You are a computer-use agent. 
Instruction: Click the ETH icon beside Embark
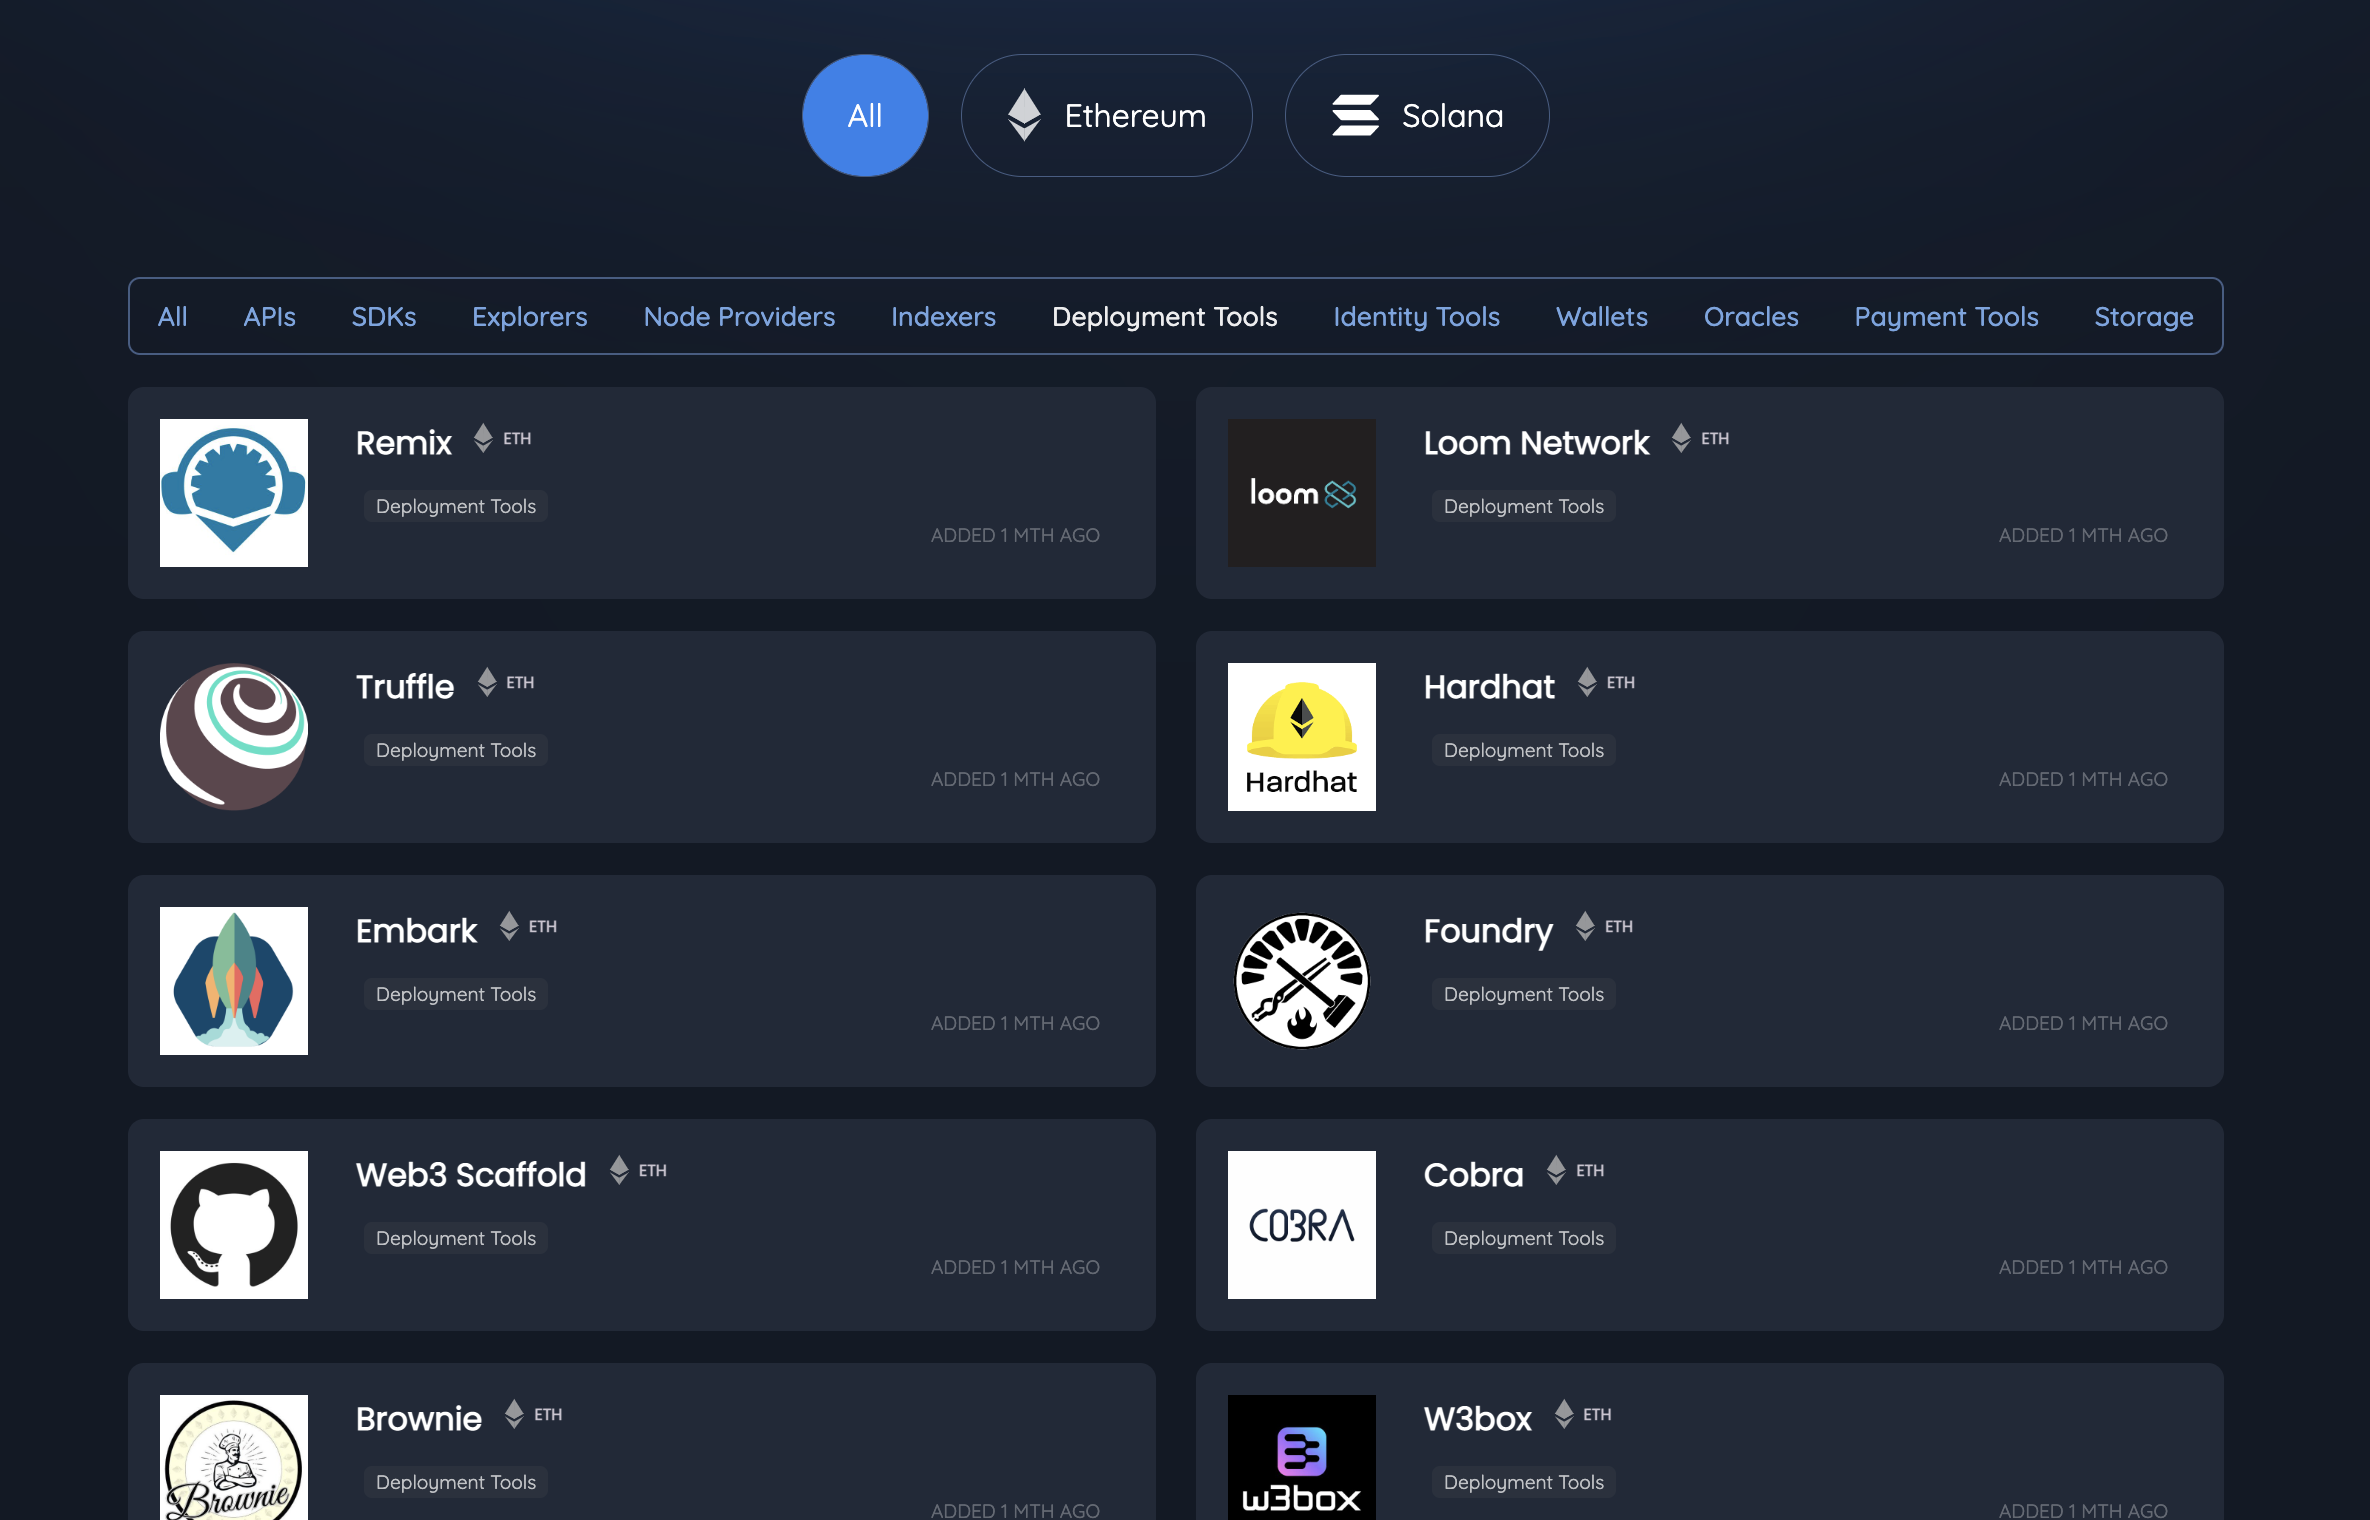[x=509, y=926]
